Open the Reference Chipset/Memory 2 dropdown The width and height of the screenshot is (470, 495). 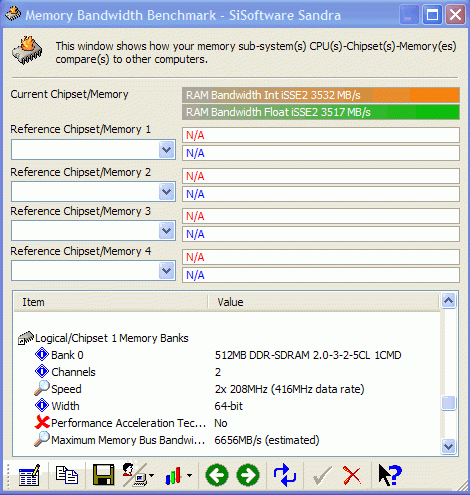point(167,192)
